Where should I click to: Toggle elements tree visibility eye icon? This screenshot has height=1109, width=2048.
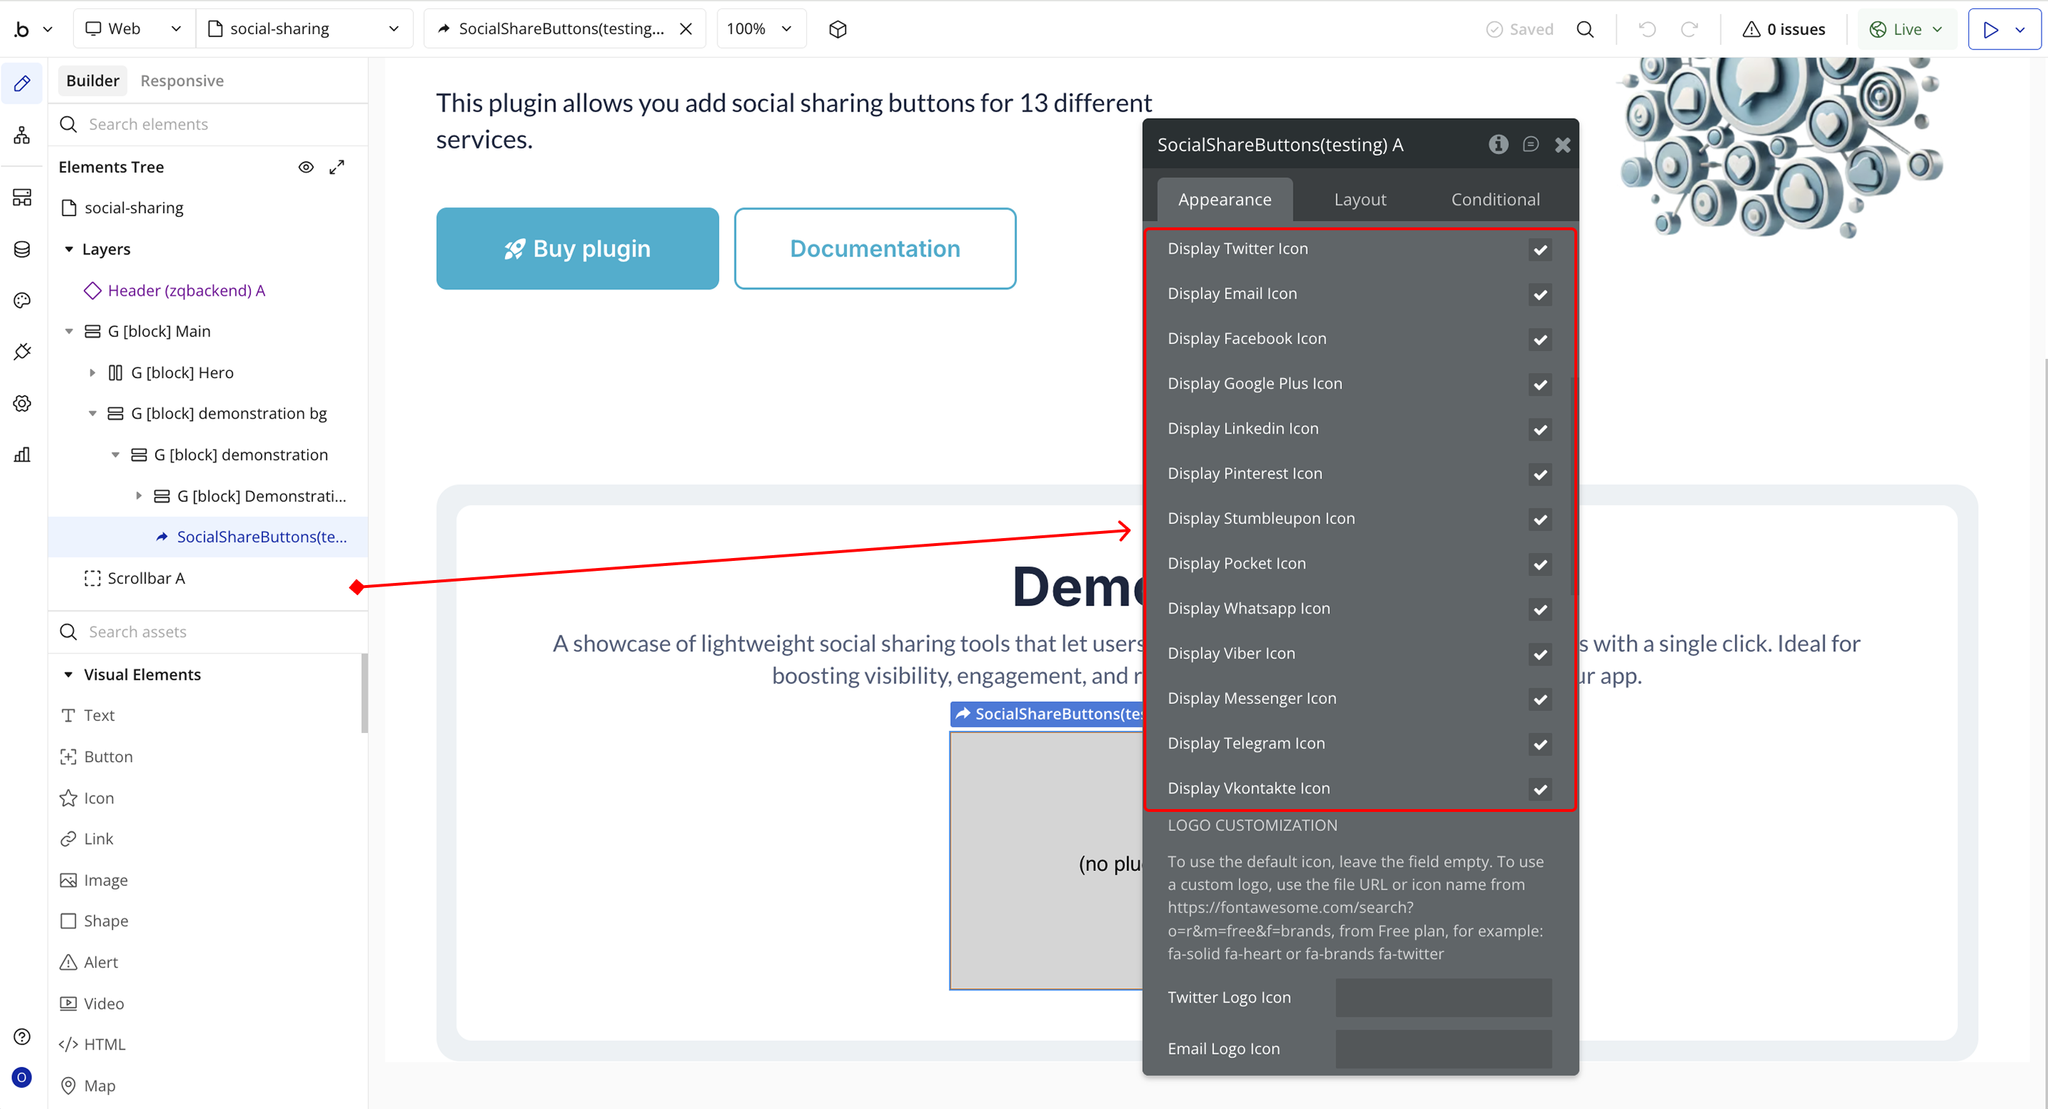(306, 167)
